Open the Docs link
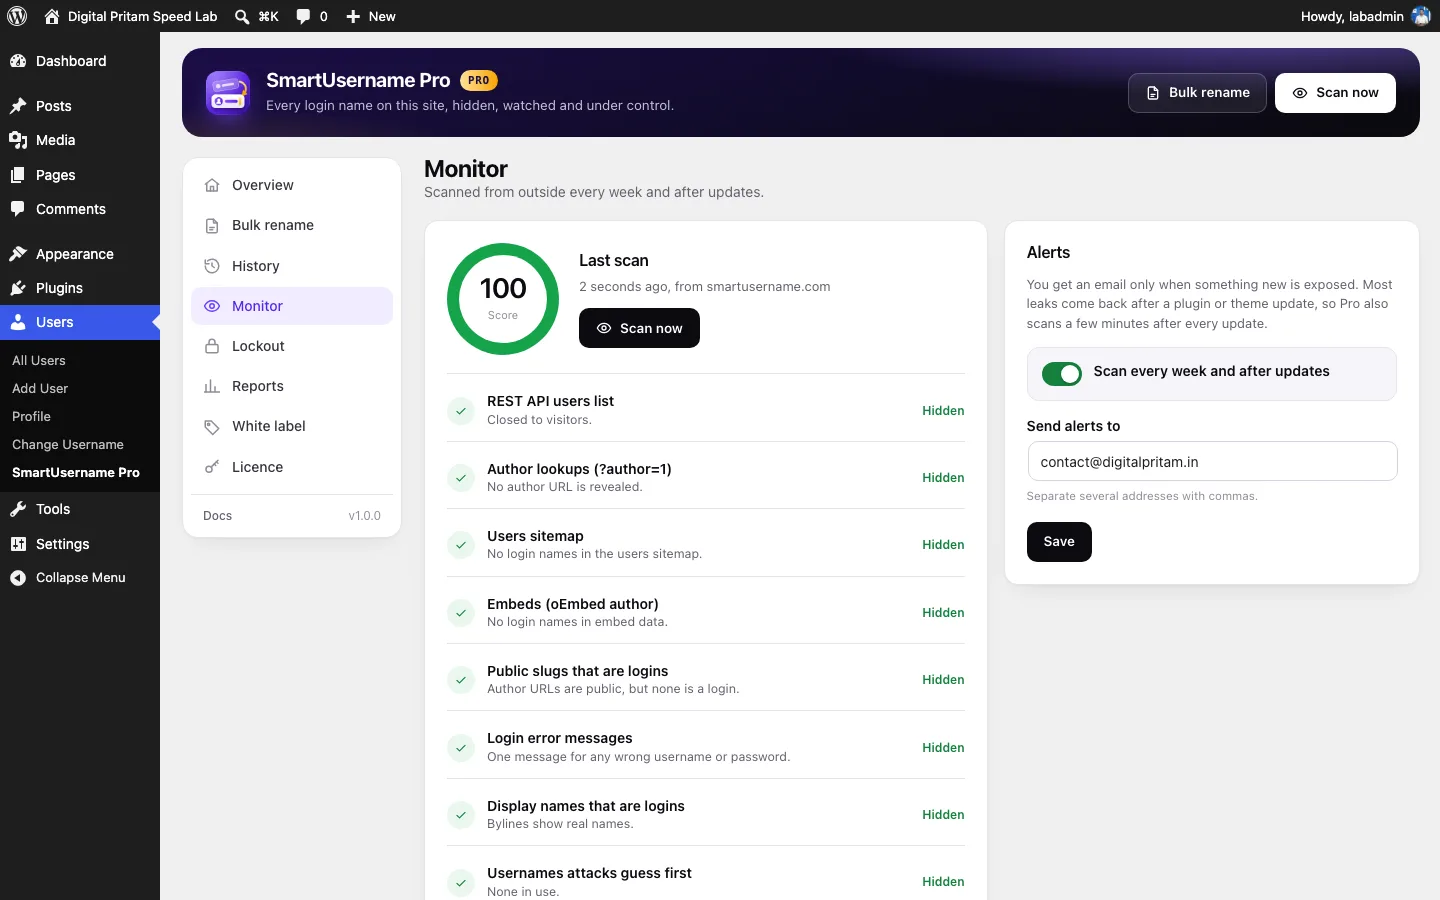This screenshot has height=900, width=1440. click(x=217, y=516)
